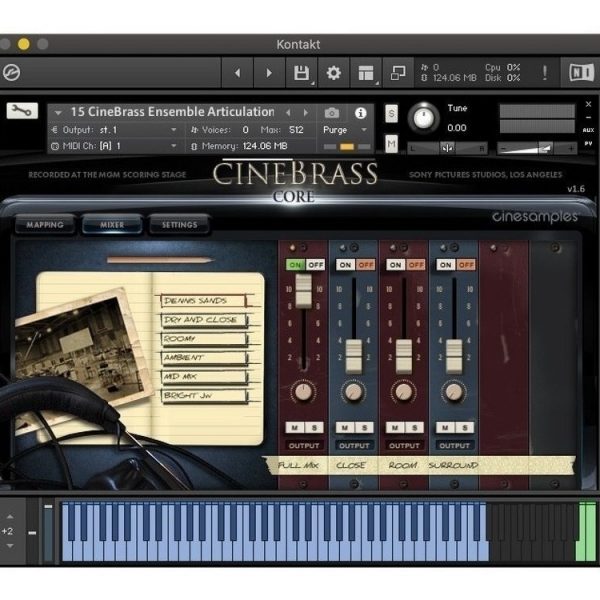
Task: Click Close channel fader handle
Action: click(354, 356)
